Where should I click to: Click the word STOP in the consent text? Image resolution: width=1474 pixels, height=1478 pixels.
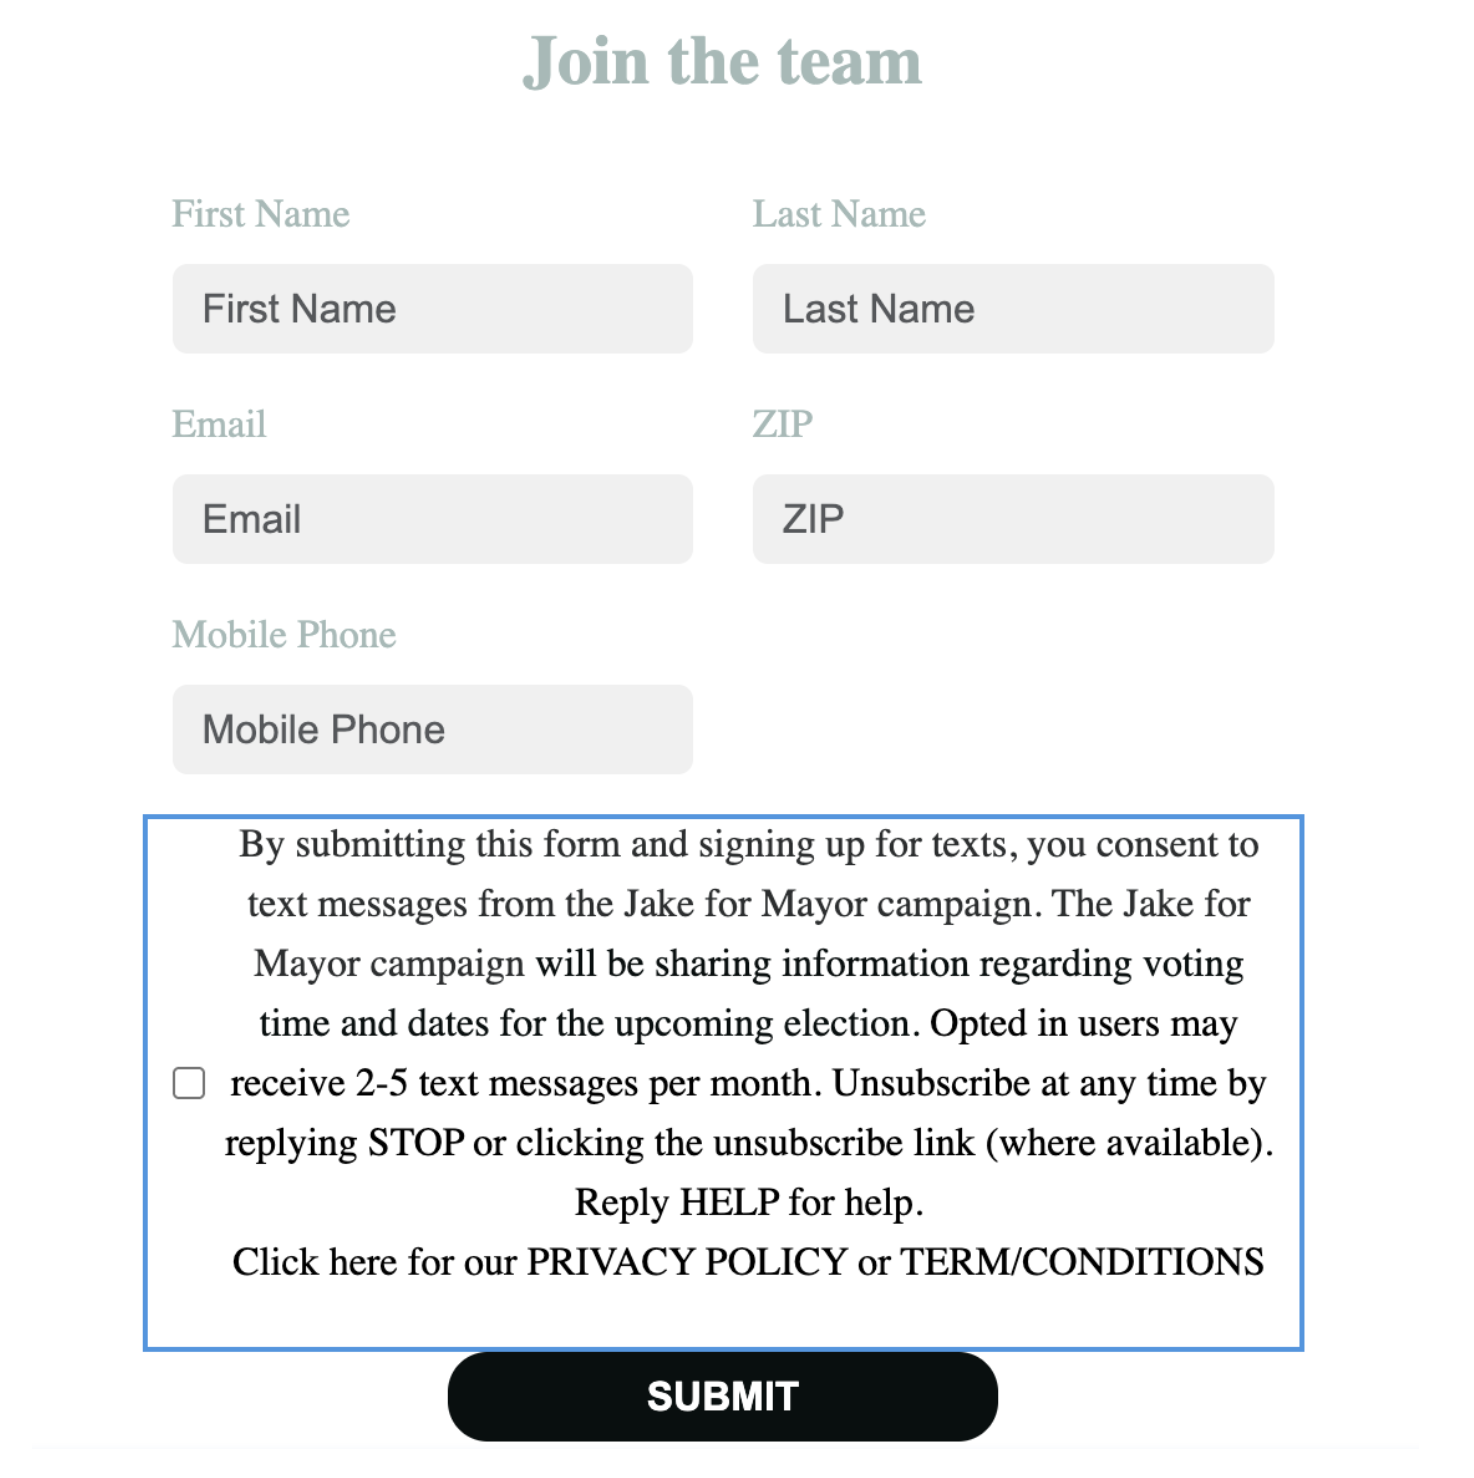click(x=415, y=1143)
